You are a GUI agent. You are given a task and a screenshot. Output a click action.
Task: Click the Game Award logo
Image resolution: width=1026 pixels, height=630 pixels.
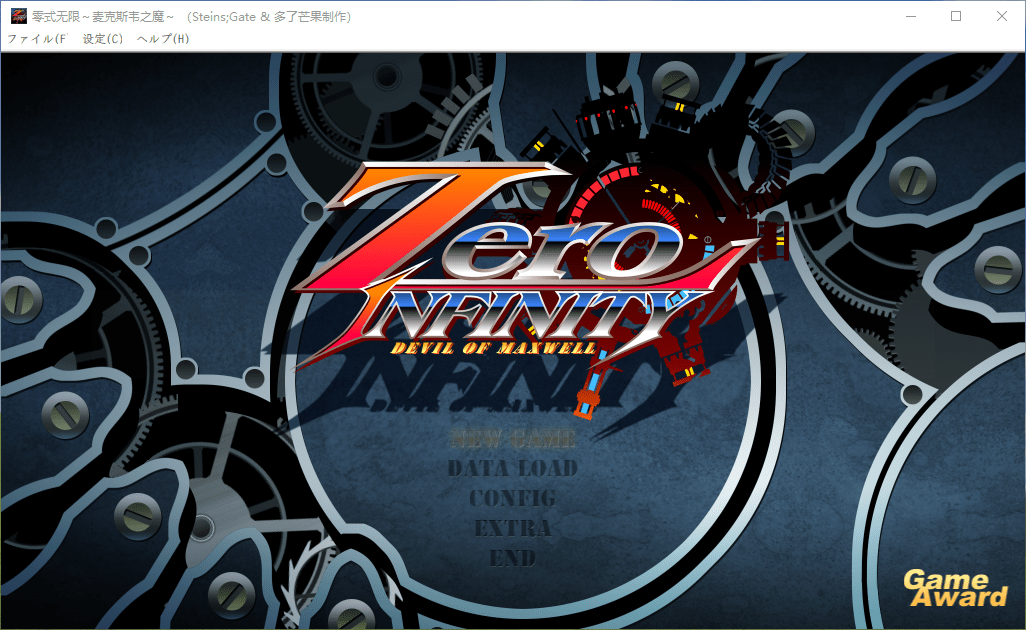point(955,588)
